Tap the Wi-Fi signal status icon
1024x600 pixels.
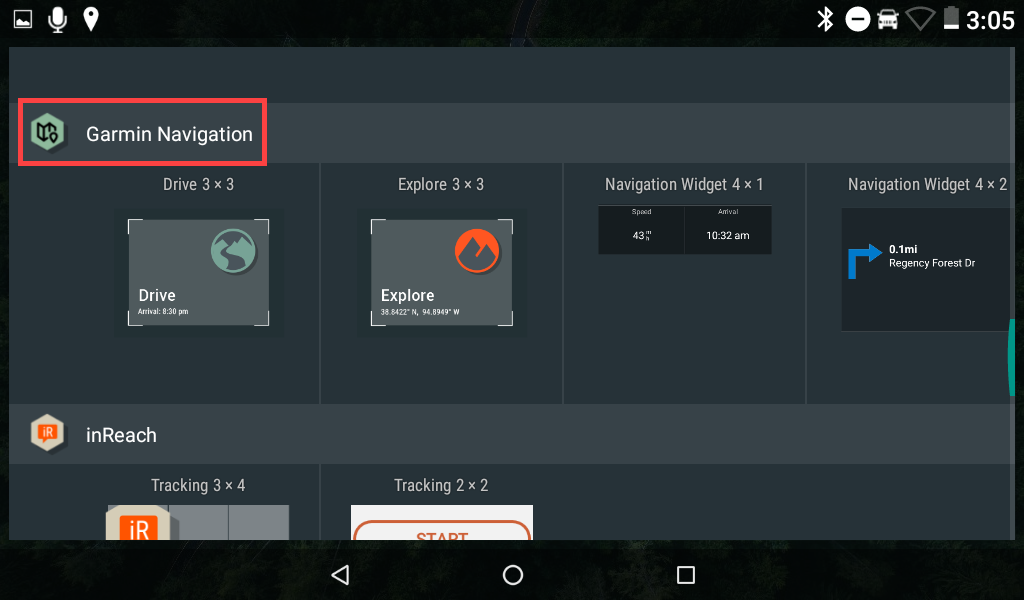(x=920, y=20)
